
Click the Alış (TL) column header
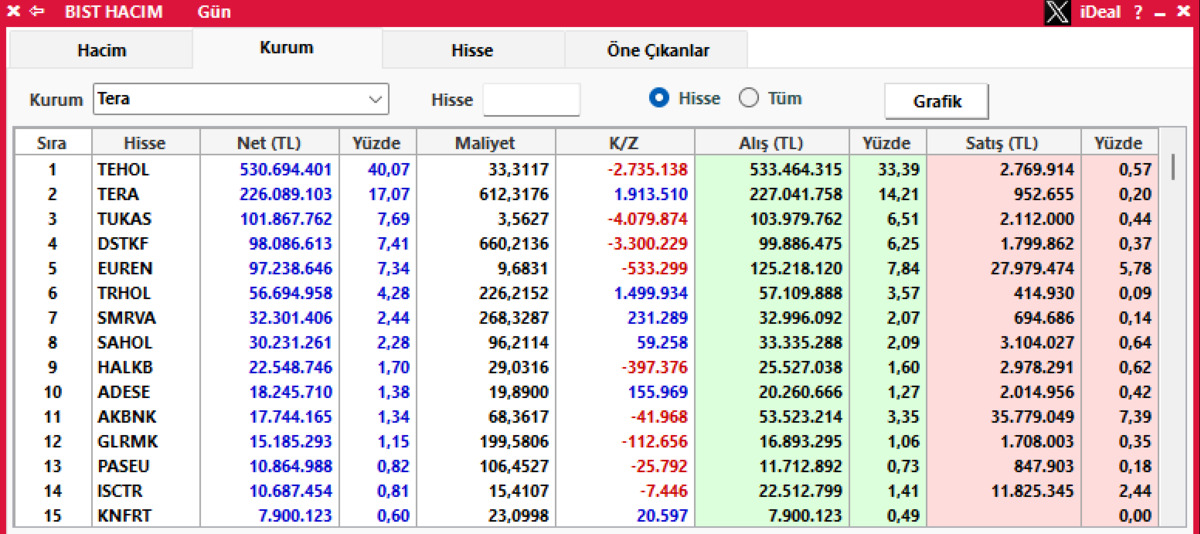click(x=771, y=143)
